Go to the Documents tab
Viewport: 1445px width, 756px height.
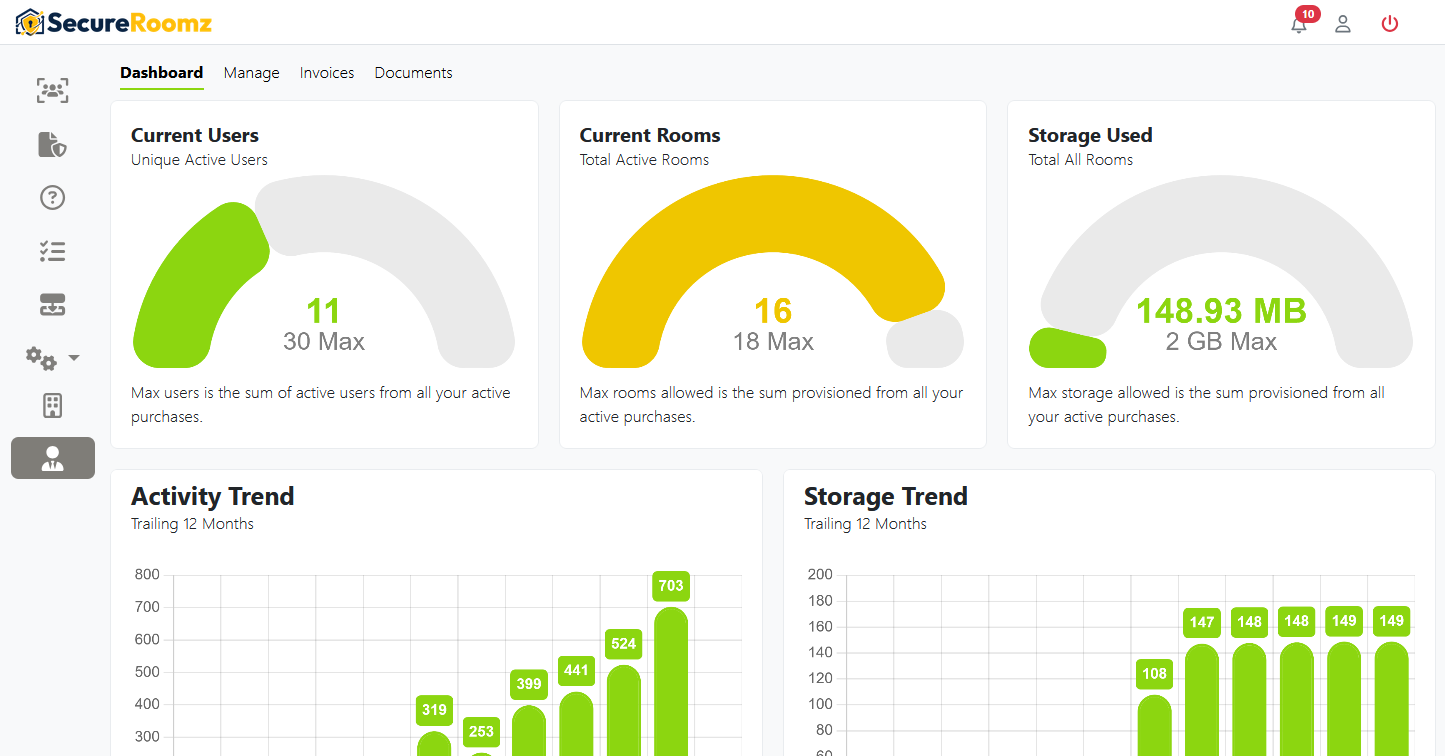click(414, 73)
